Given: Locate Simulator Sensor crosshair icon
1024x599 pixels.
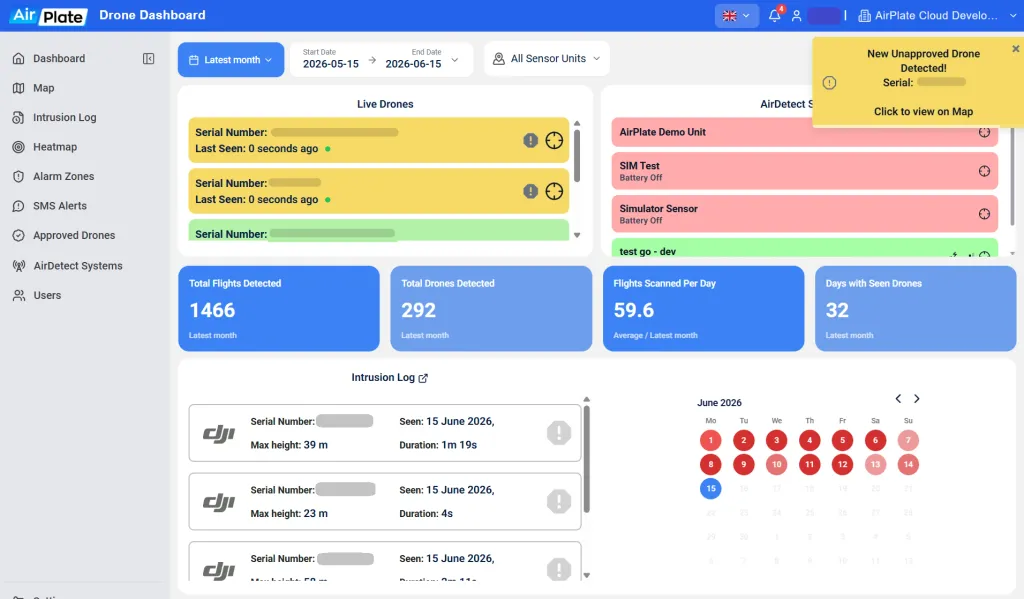Looking at the screenshot, I should click(984, 214).
